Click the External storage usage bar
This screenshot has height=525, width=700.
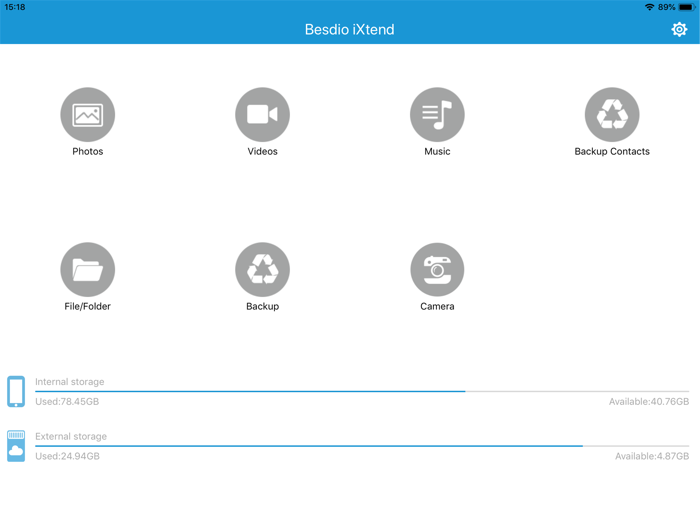[x=361, y=446]
